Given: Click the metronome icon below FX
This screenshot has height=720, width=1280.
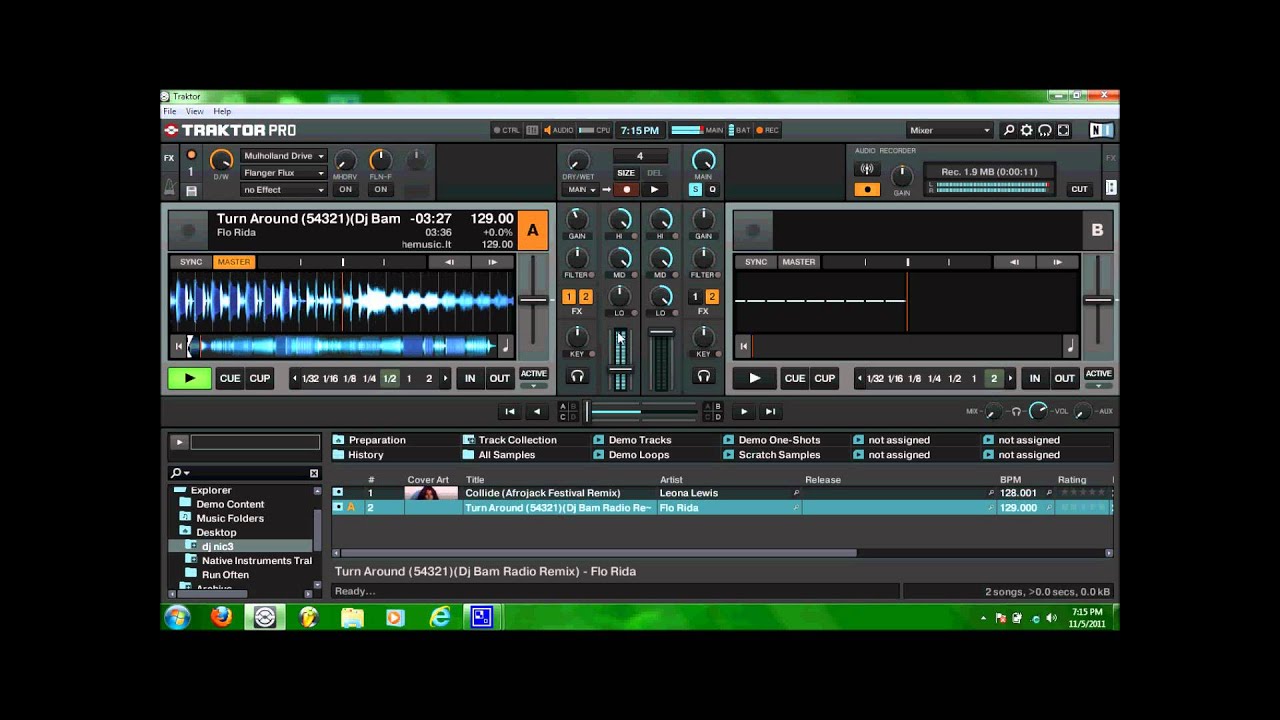Looking at the screenshot, I should point(170,188).
